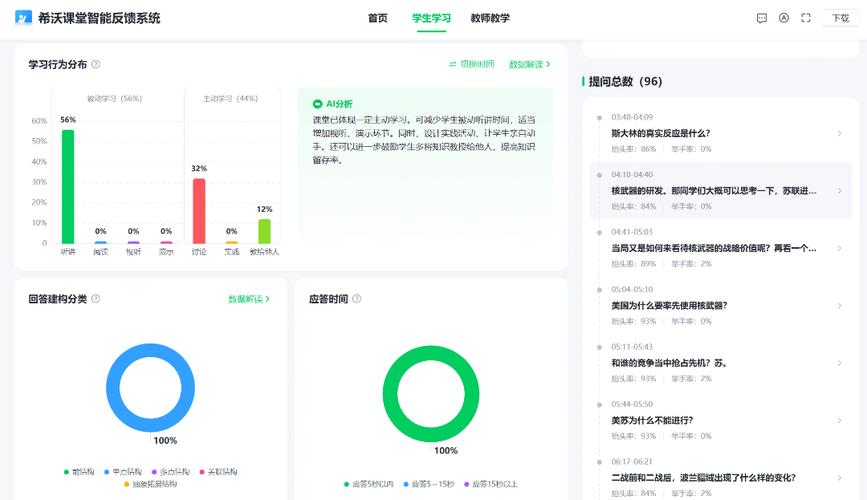Image resolution: width=867 pixels, height=500 pixels.
Task: Toggle the 多点结构 legend item
Action: [x=171, y=472]
